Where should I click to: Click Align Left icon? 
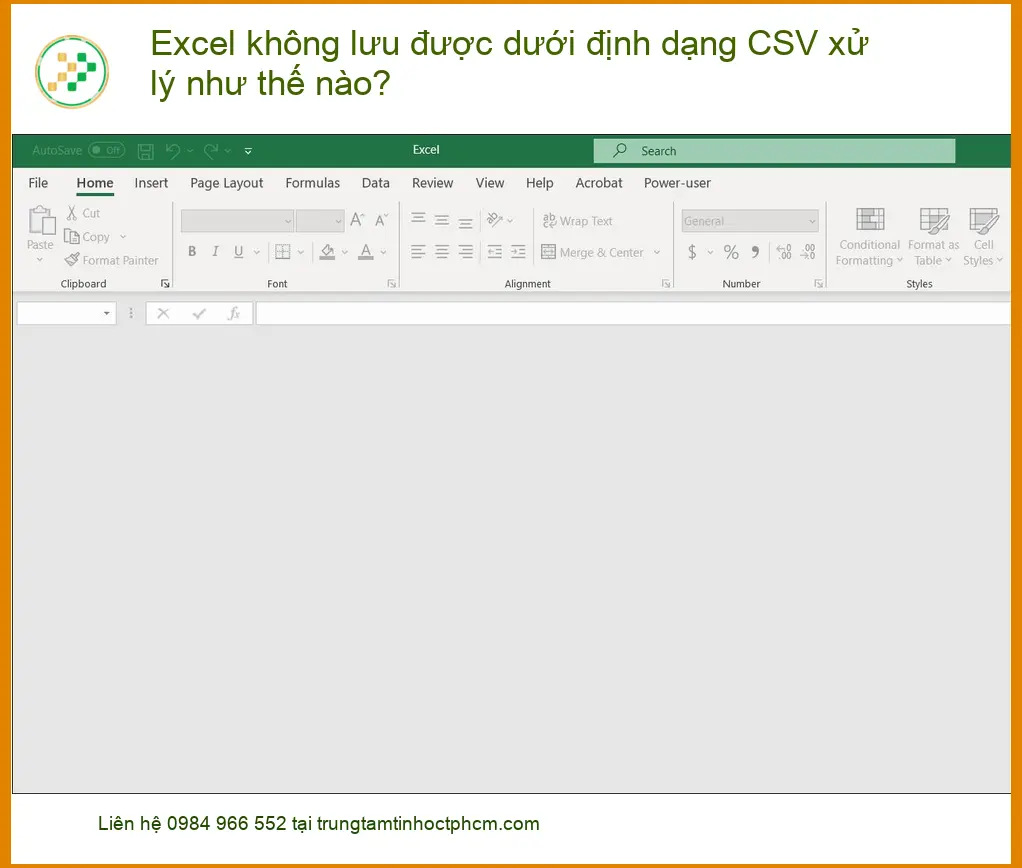point(418,252)
